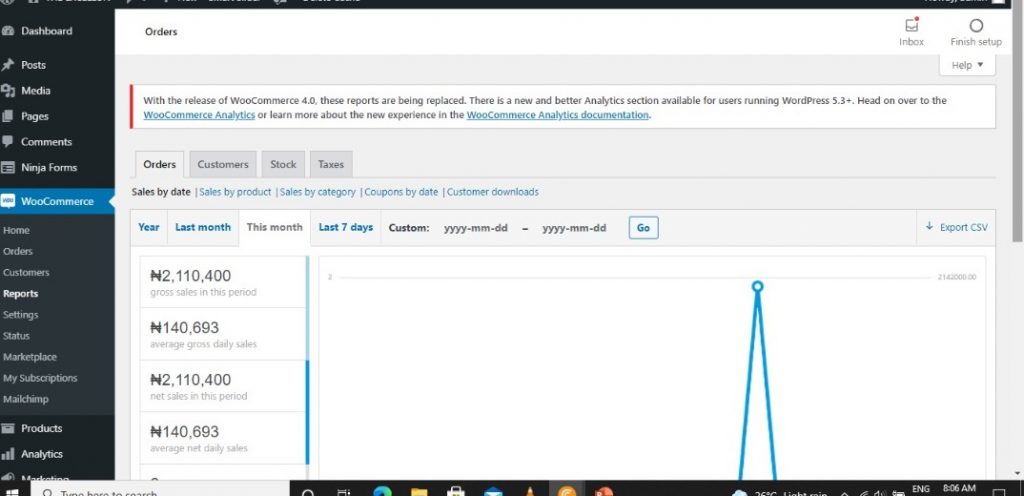1024x496 pixels.
Task: Switch to the Orders report tab
Action: [x=160, y=164]
